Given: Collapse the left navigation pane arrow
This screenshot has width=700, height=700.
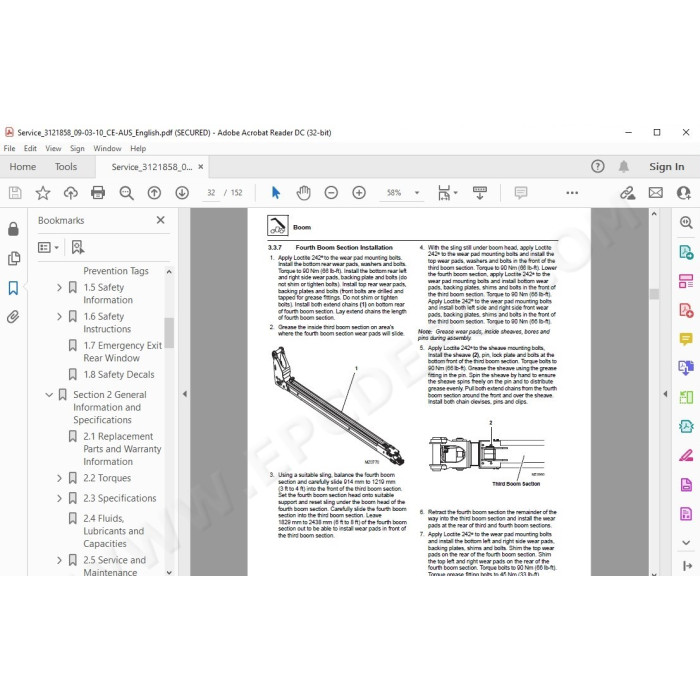Looking at the screenshot, I should pos(184,394).
